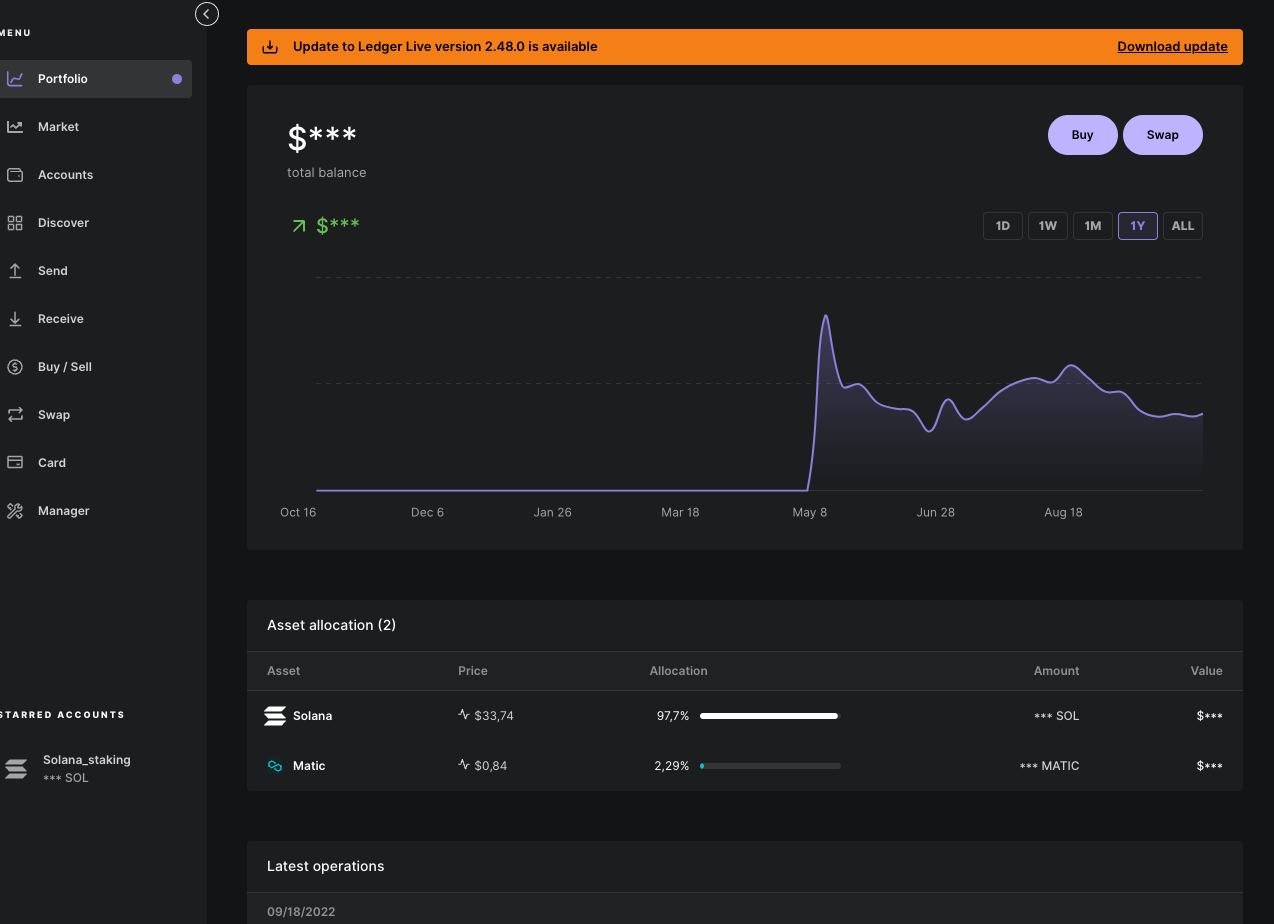Click the Market trend icon in sidebar
This screenshot has height=924, width=1274.
tap(15, 127)
